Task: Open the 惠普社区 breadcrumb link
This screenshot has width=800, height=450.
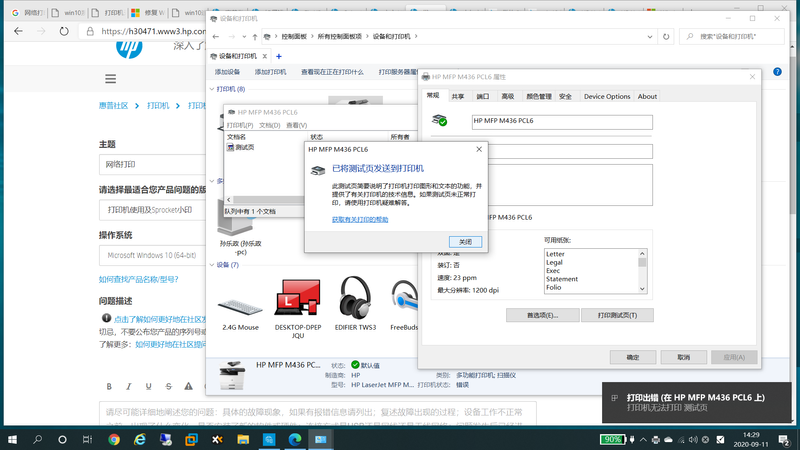Action: tap(113, 106)
